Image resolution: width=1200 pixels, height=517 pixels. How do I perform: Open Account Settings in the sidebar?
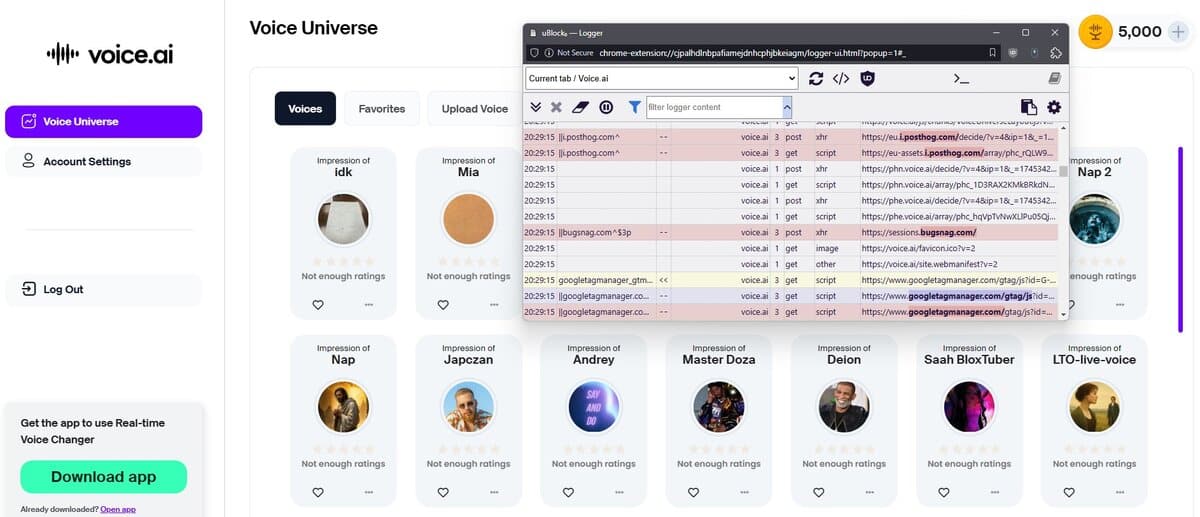click(x=103, y=161)
